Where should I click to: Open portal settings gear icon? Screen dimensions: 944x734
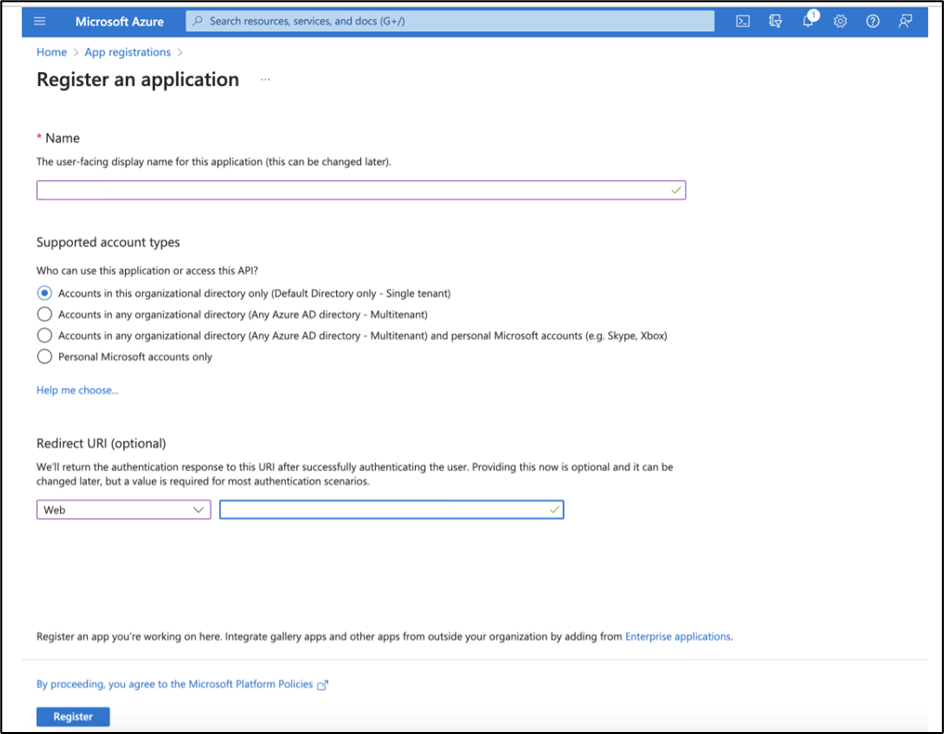pos(840,21)
